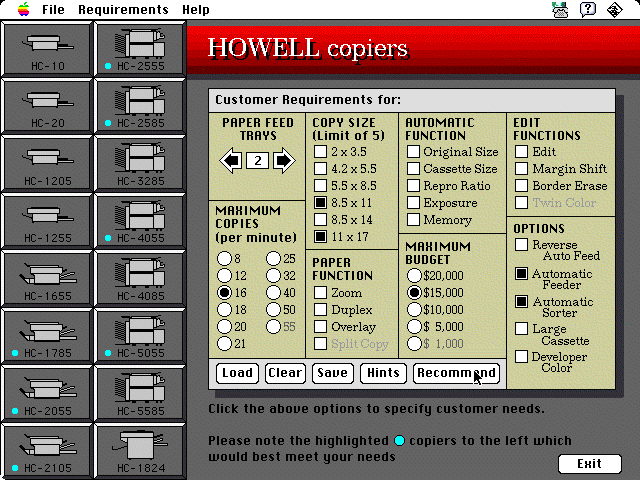Enable the Overlay paper function

click(320, 327)
